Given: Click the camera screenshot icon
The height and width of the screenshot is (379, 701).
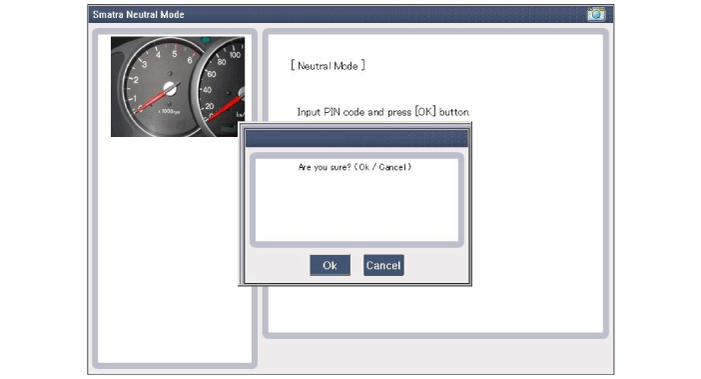Looking at the screenshot, I should tap(596, 14).
